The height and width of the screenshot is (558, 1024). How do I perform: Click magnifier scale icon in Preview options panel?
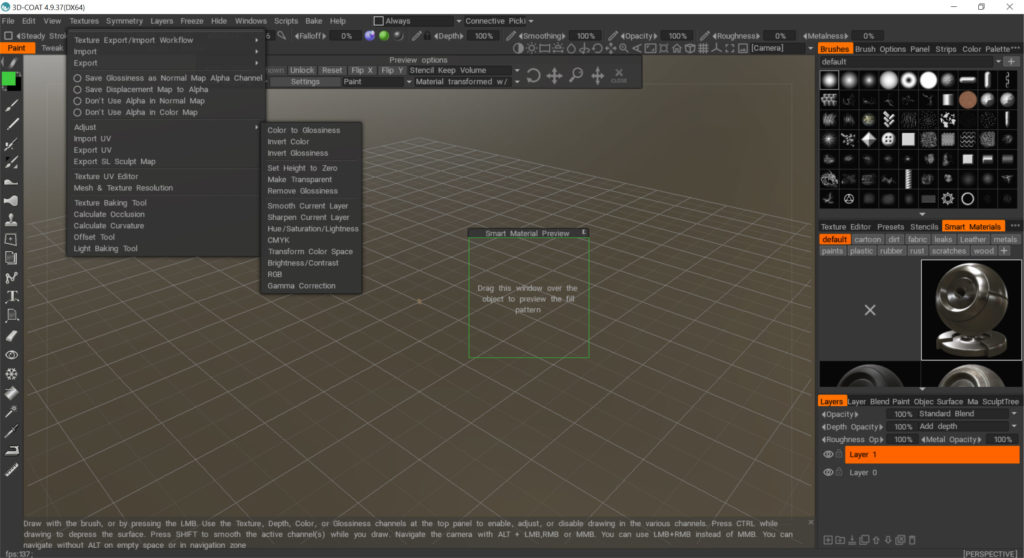pyautogui.click(x=576, y=76)
